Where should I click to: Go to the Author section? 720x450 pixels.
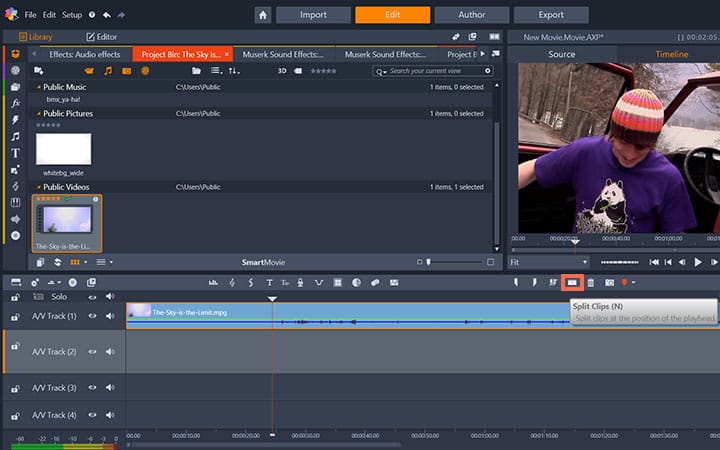(472, 15)
